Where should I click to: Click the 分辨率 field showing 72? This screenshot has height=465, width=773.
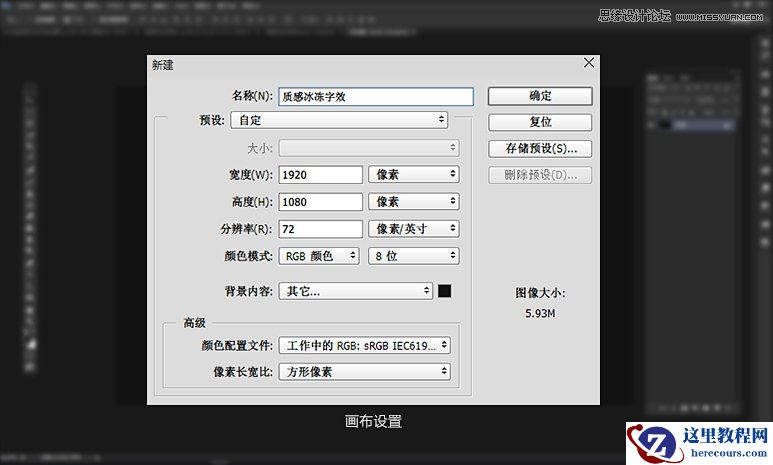point(320,229)
